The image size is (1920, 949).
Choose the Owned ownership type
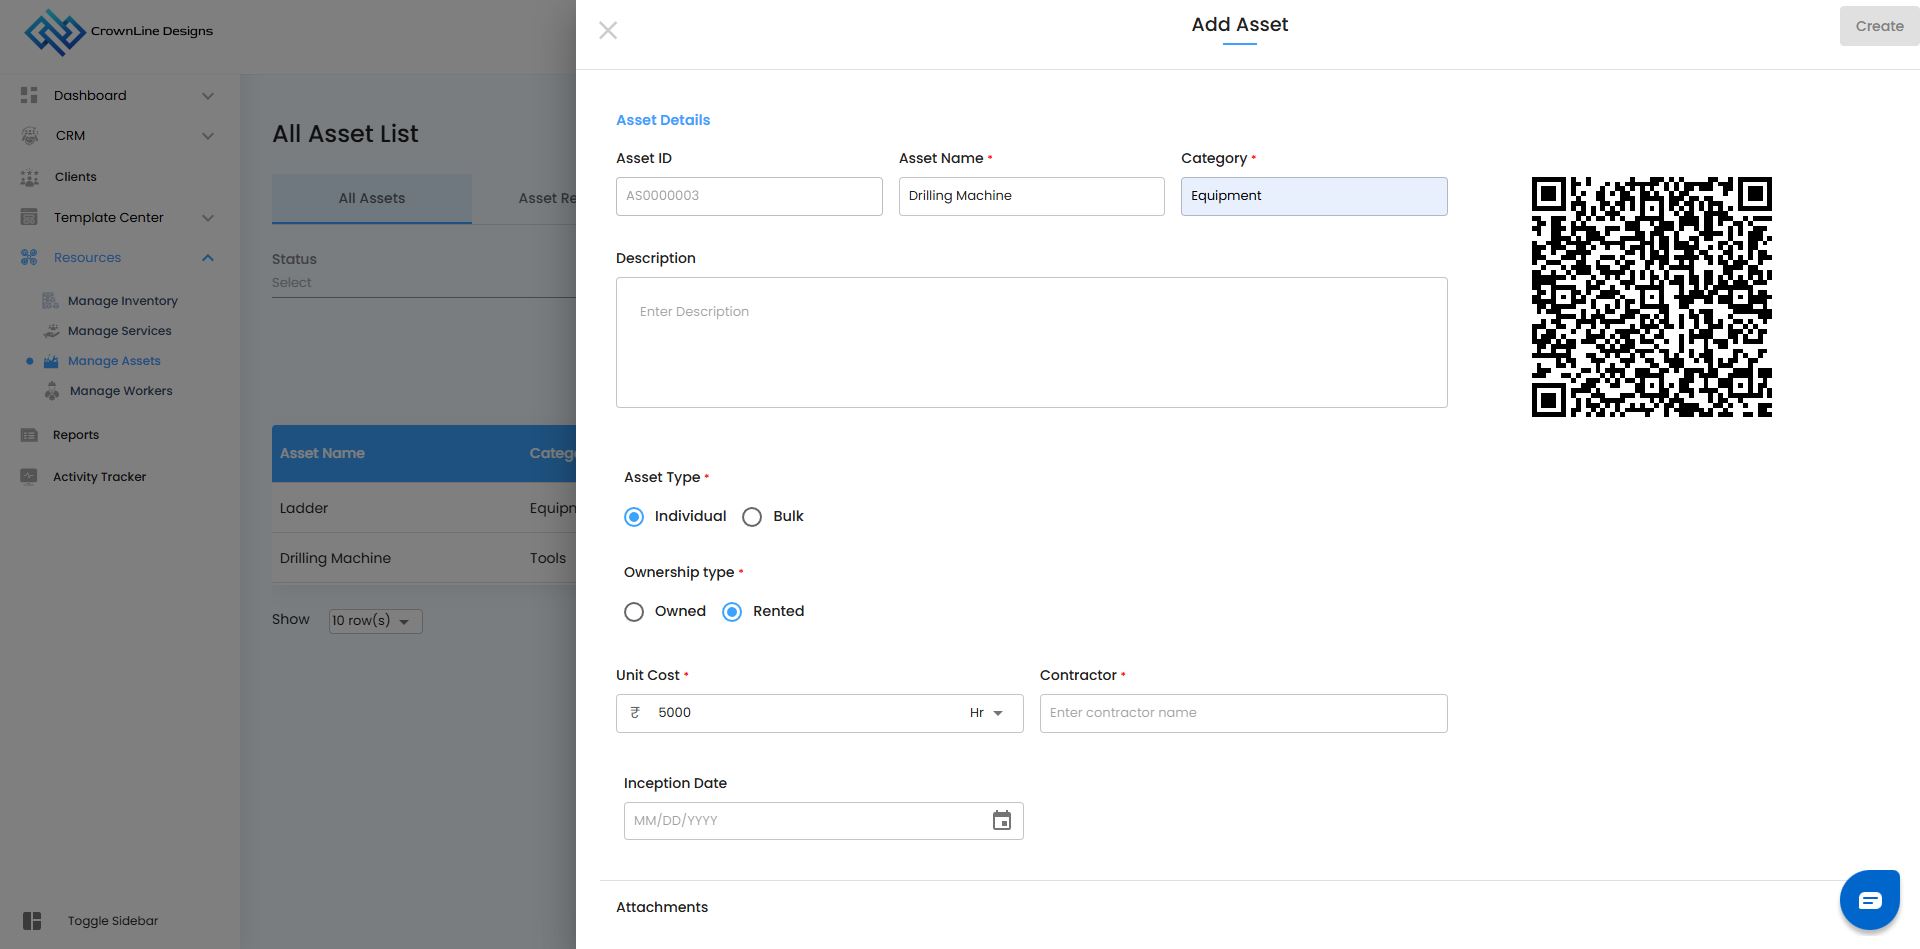coord(634,612)
